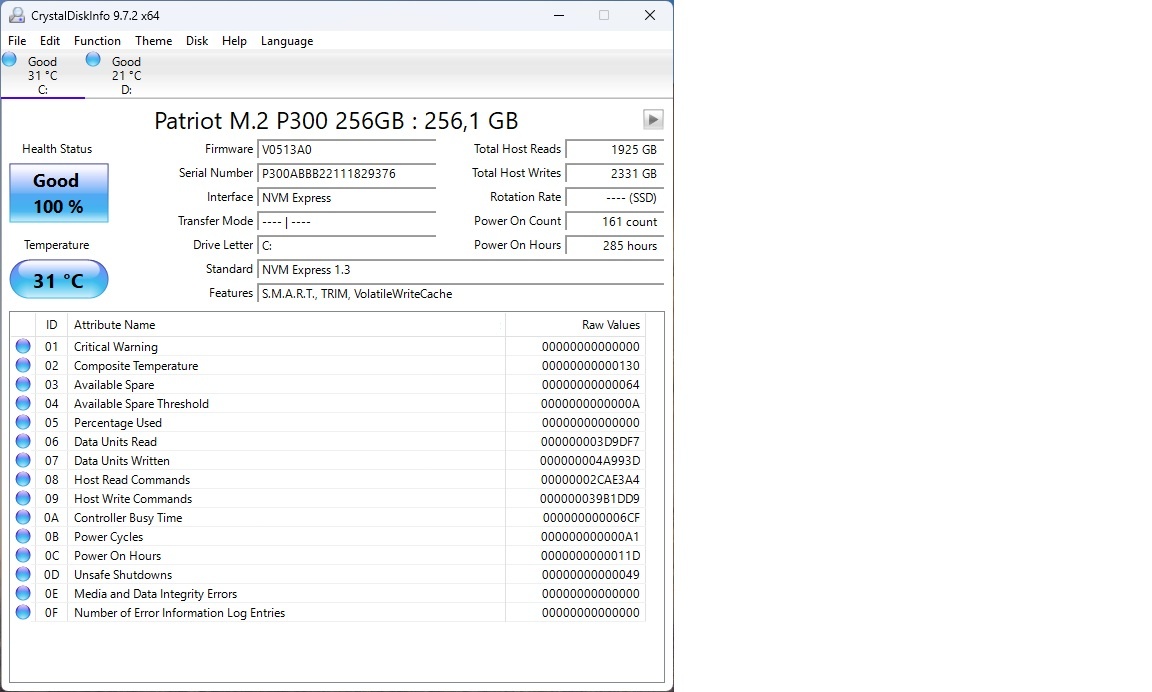
Task: Open the Function menu
Action: pyautogui.click(x=97, y=41)
